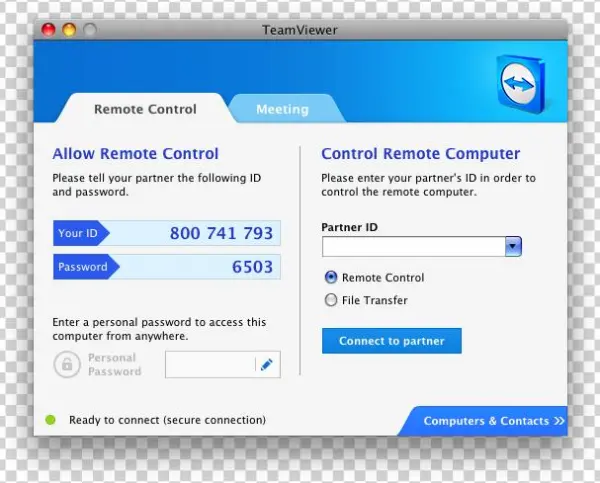The height and width of the screenshot is (483, 600).
Task: Switch to the Remote Control tab
Action: coord(145,109)
